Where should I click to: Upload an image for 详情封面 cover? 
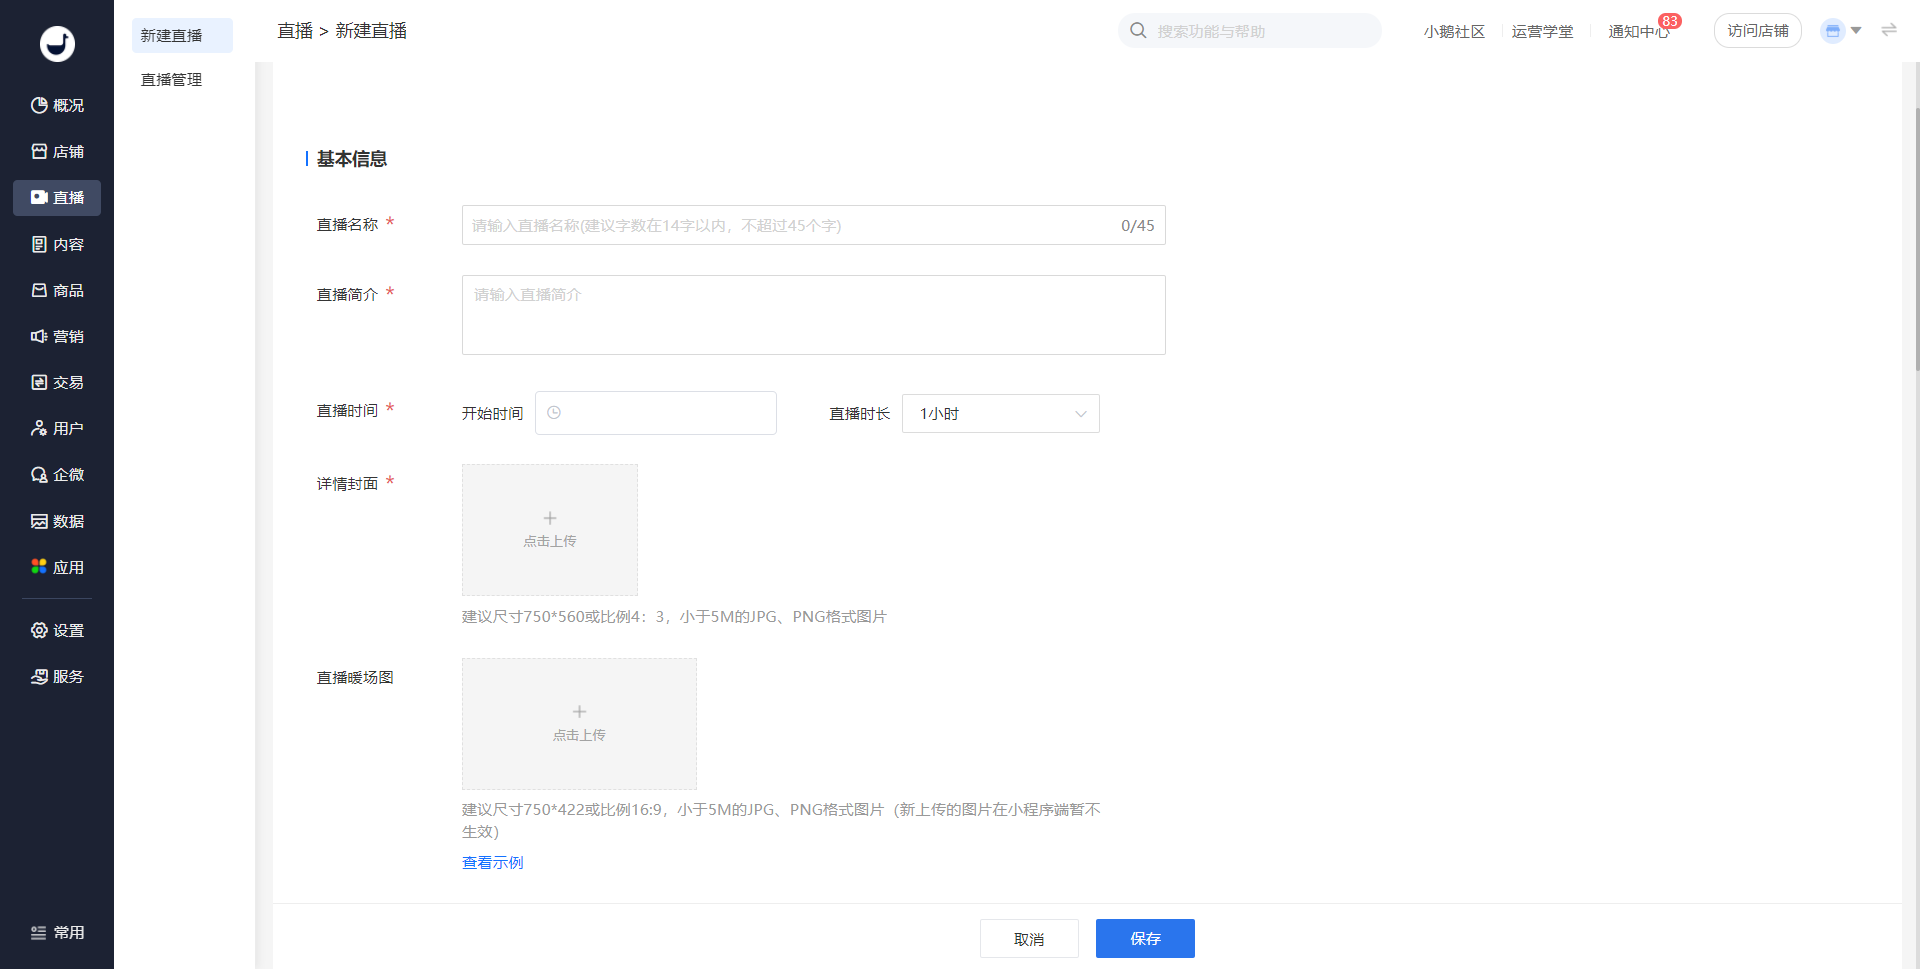click(x=550, y=530)
